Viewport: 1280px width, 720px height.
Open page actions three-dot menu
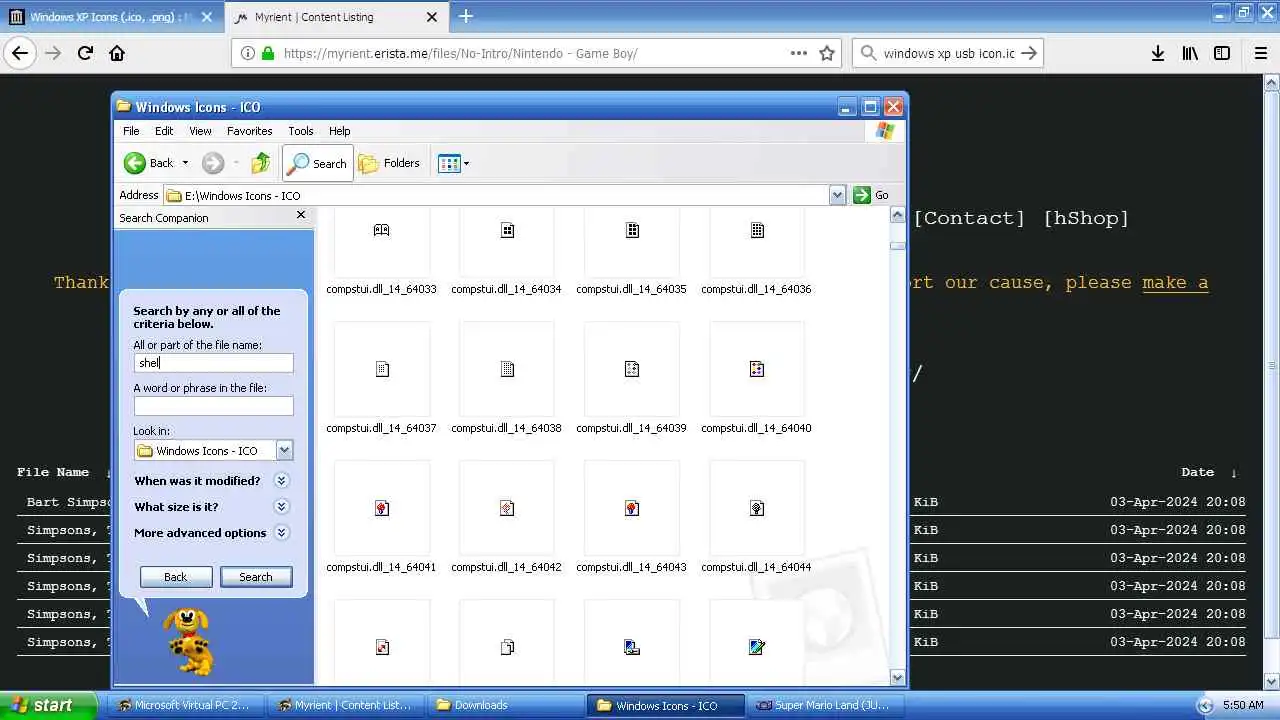pyautogui.click(x=799, y=53)
